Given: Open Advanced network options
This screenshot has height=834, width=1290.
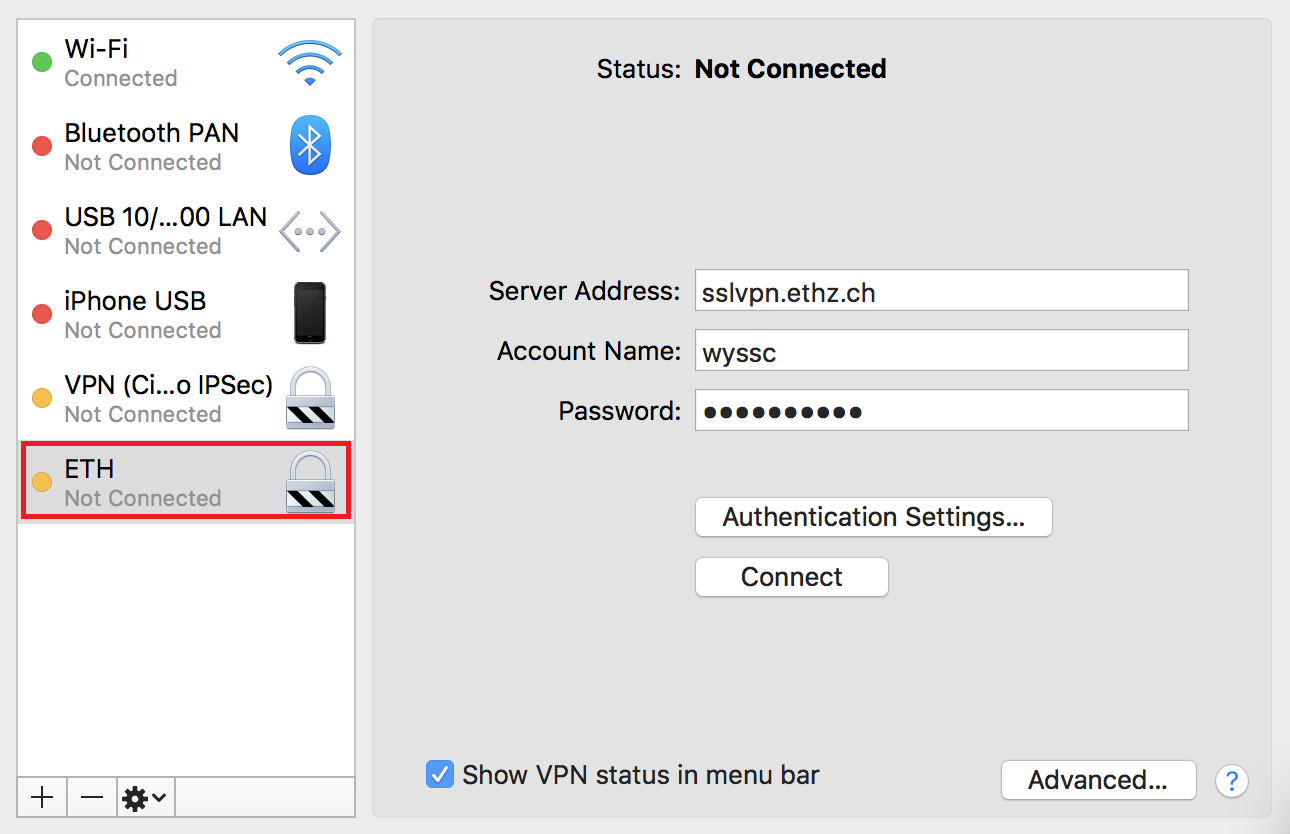Looking at the screenshot, I should 1098,780.
